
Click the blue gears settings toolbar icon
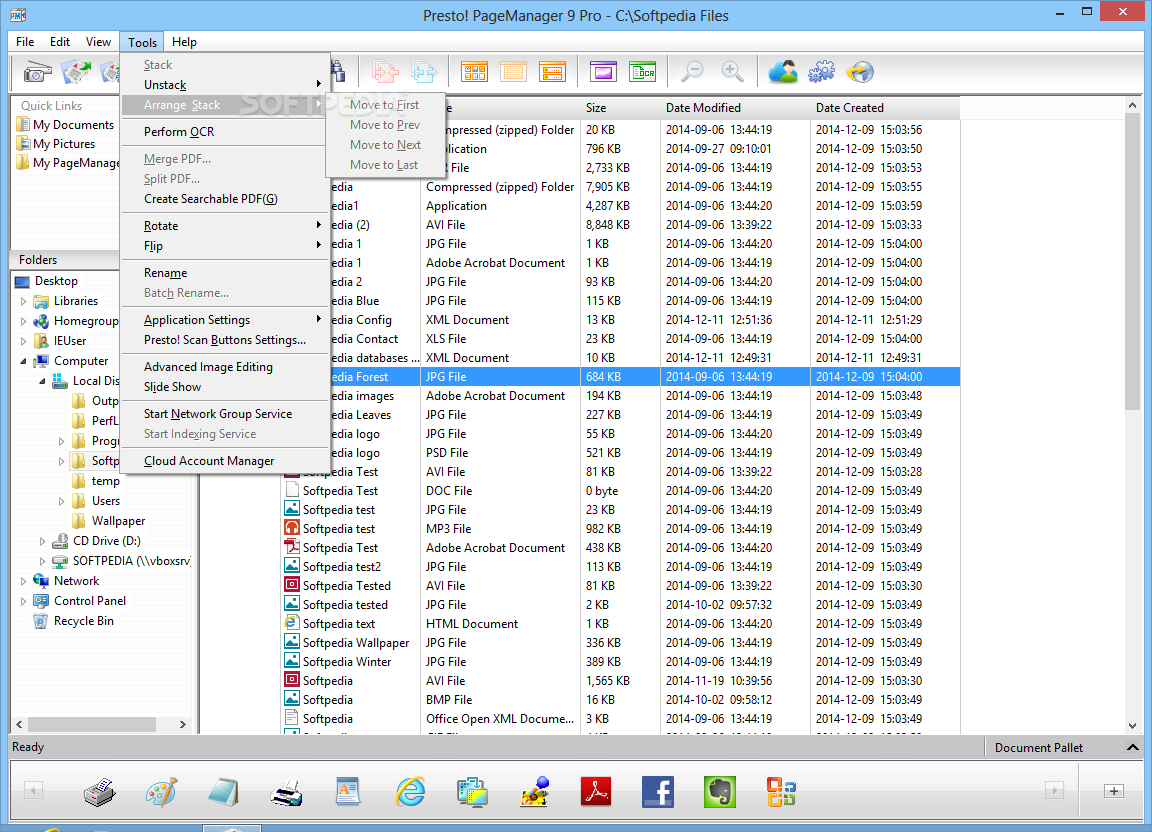[x=821, y=71]
